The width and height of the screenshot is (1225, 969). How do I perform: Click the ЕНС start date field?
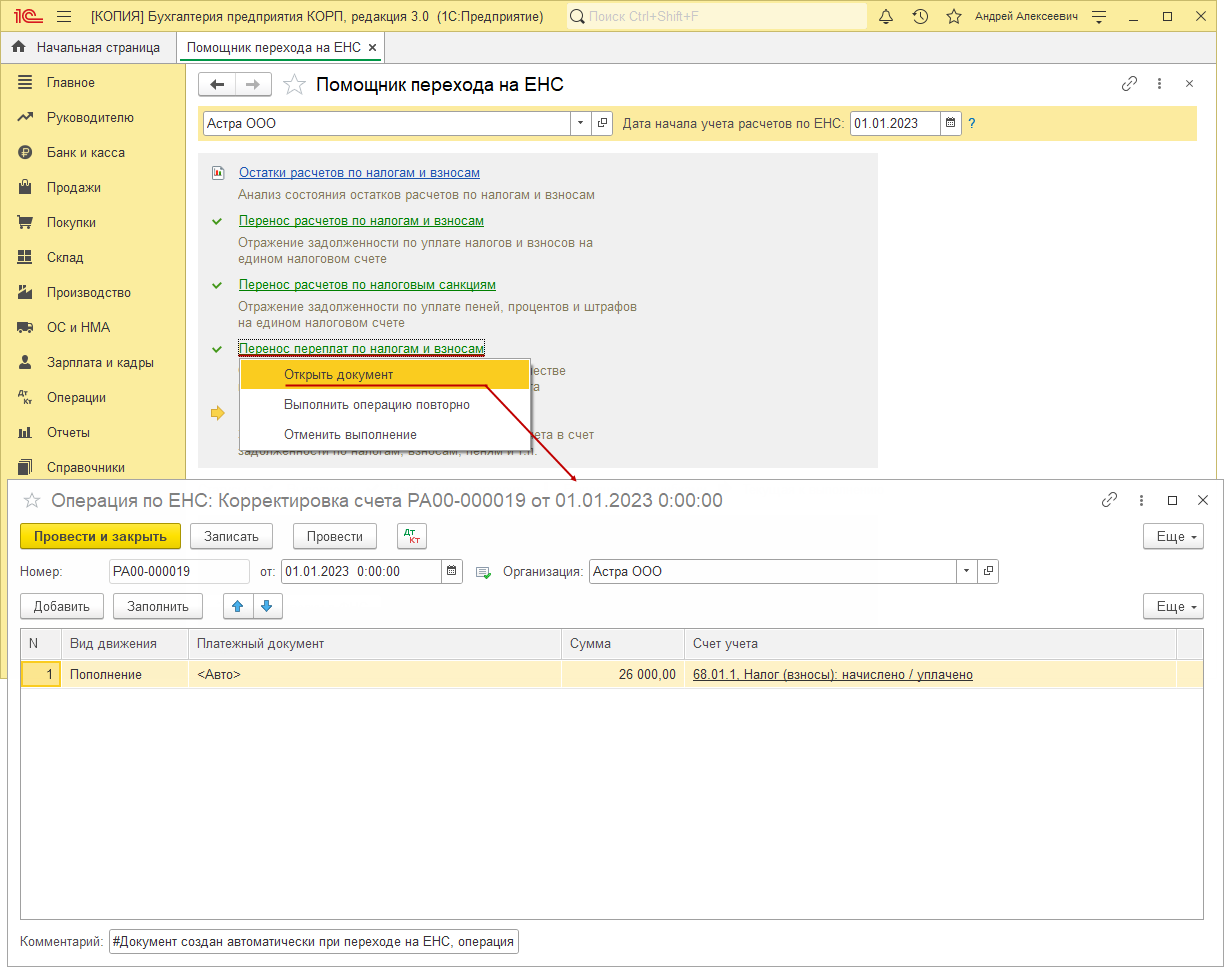[x=895, y=124]
